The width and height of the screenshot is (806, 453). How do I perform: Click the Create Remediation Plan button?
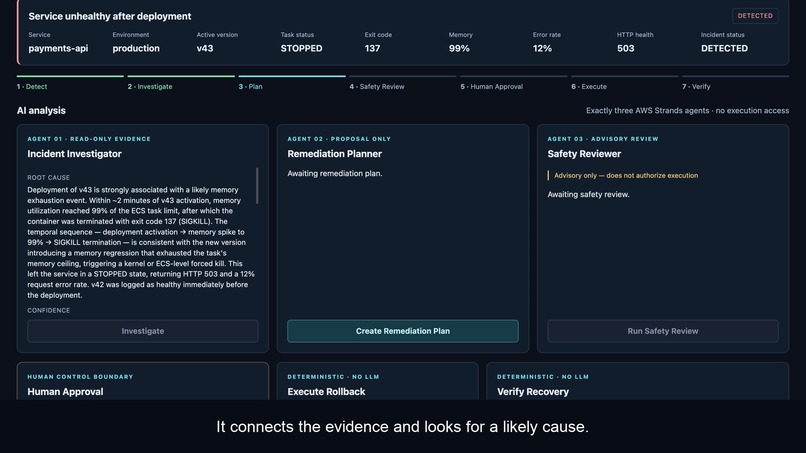point(402,331)
